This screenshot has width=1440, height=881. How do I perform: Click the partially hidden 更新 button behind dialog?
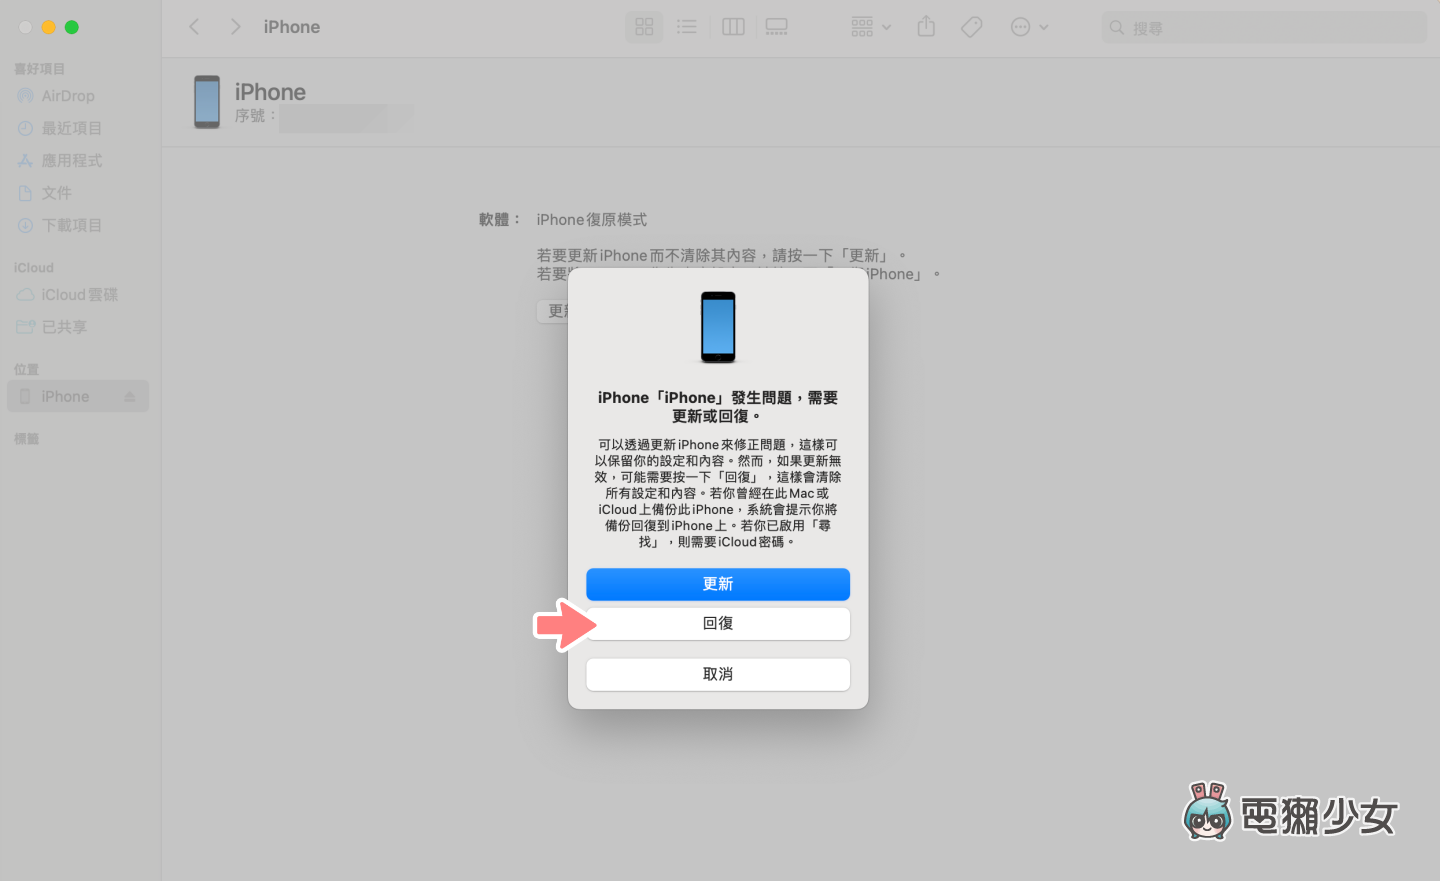click(553, 311)
